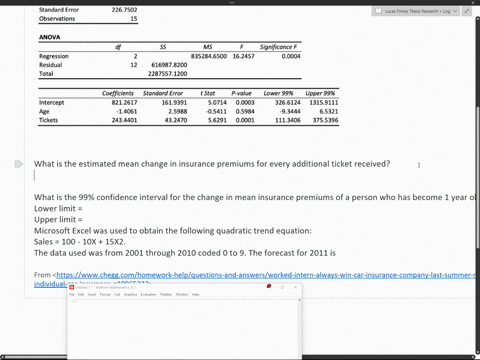Click the Observations value 15
This screenshot has height=360, width=480.
[x=134, y=19]
